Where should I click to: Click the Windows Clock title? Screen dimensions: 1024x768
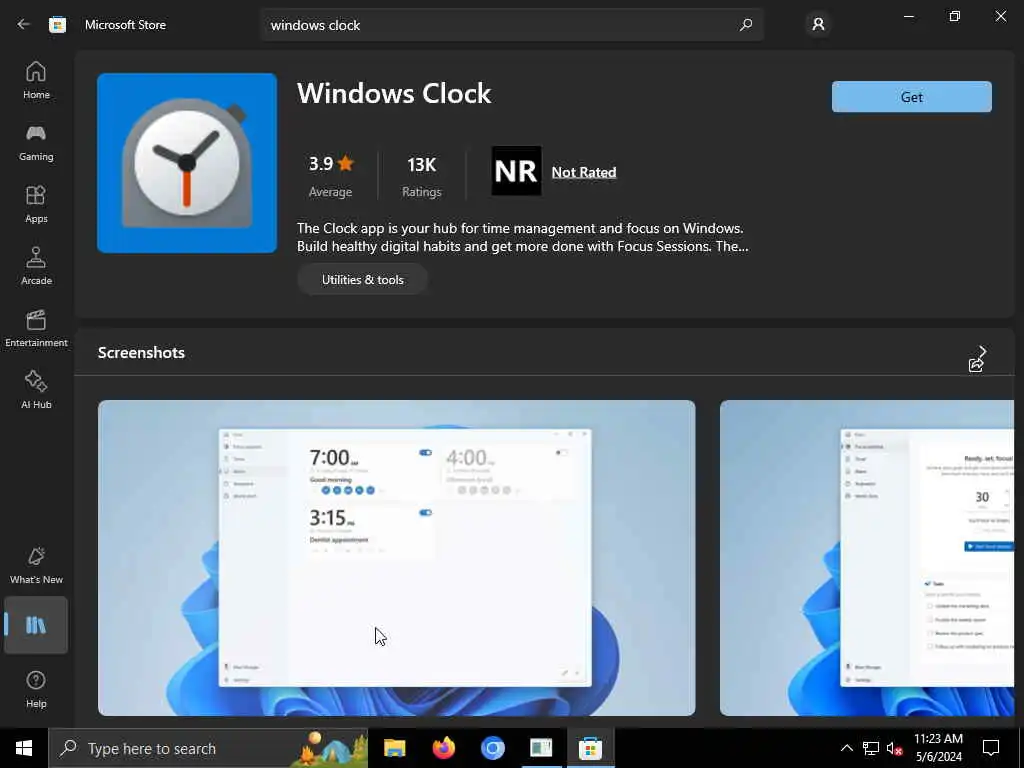pyautogui.click(x=394, y=93)
